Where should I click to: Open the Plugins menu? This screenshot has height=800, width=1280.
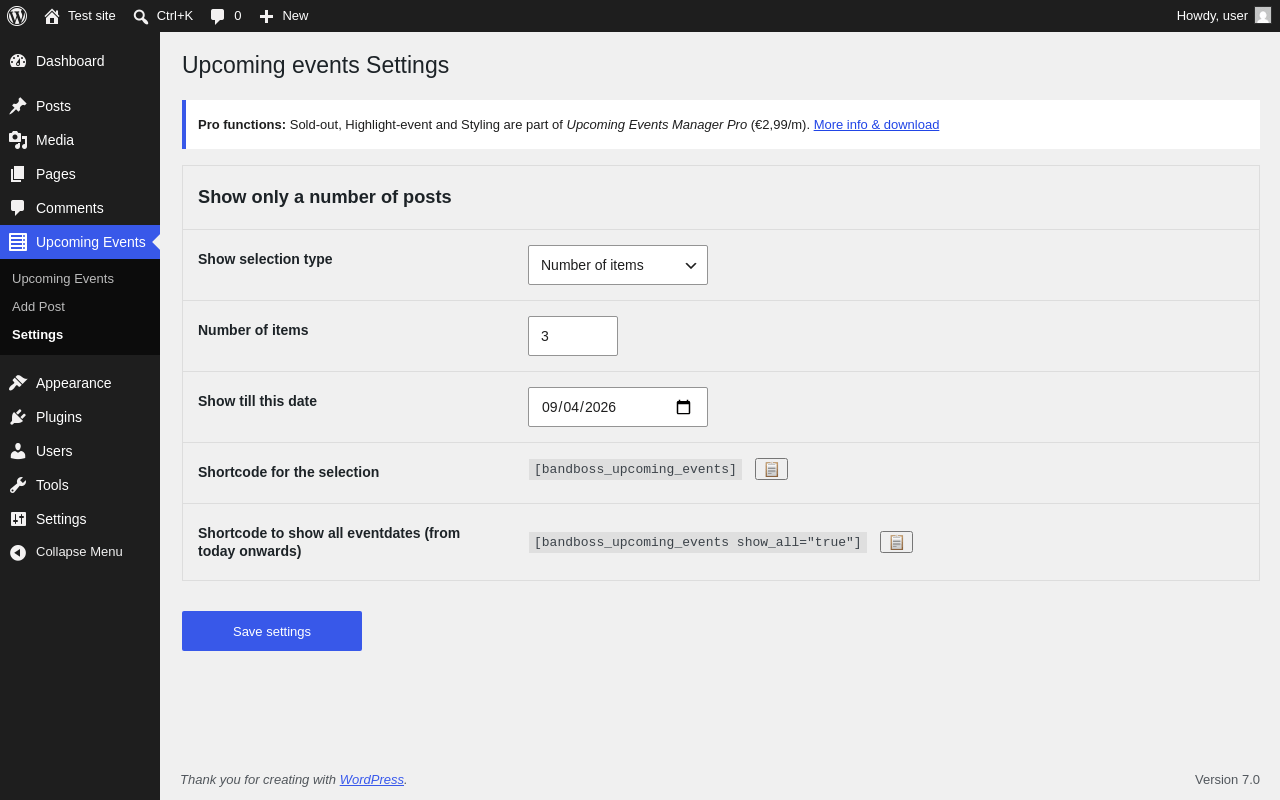pos(80,417)
